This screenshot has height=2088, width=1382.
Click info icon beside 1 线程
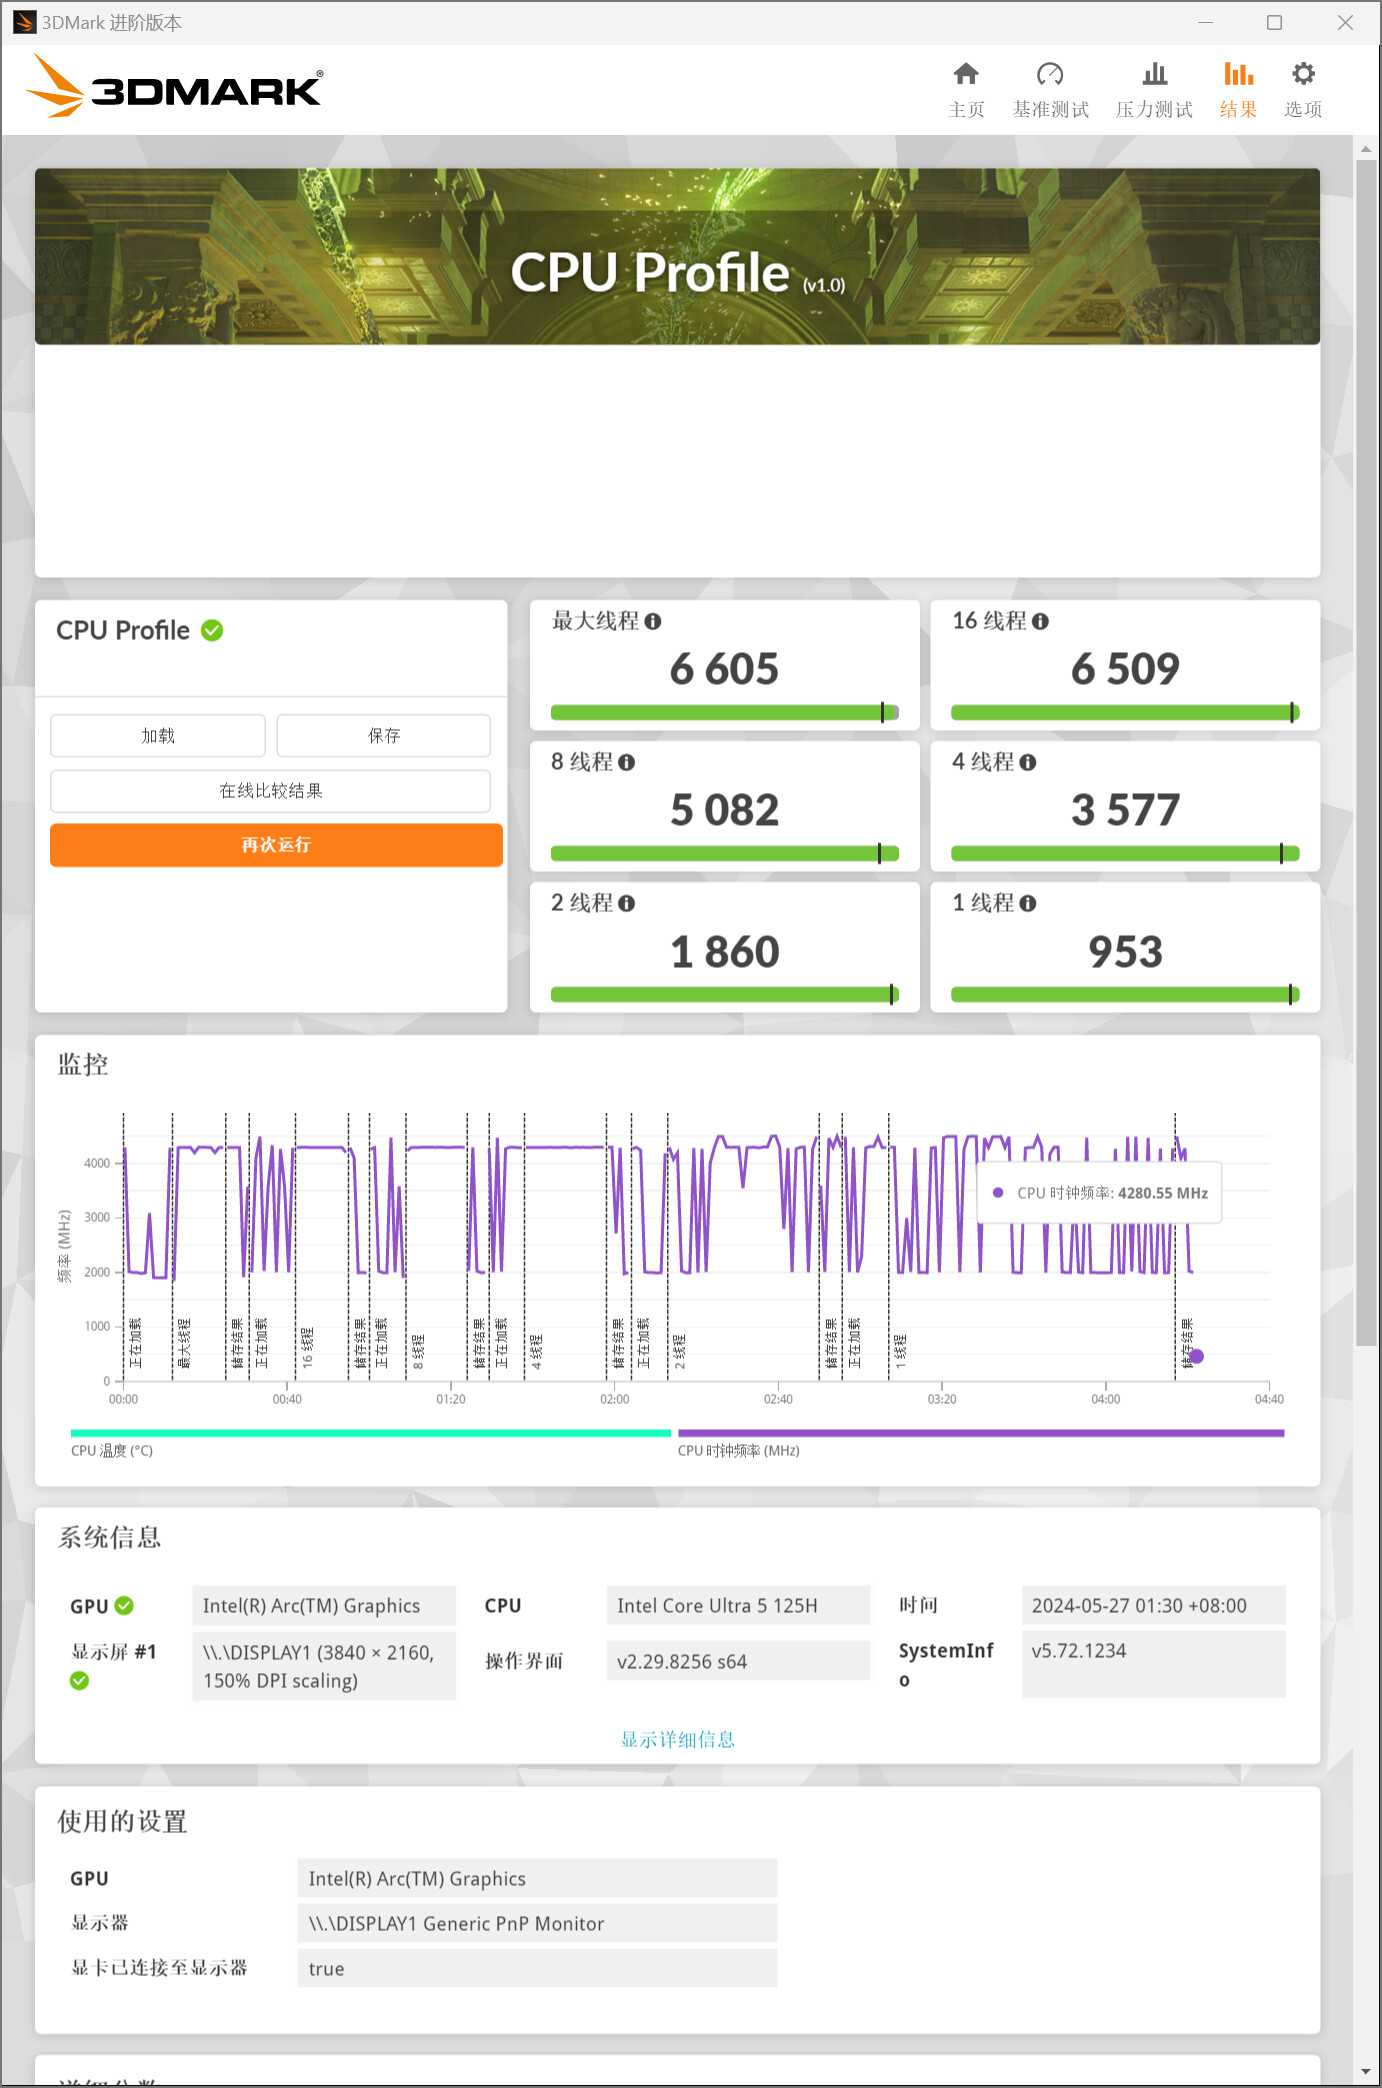[1028, 904]
